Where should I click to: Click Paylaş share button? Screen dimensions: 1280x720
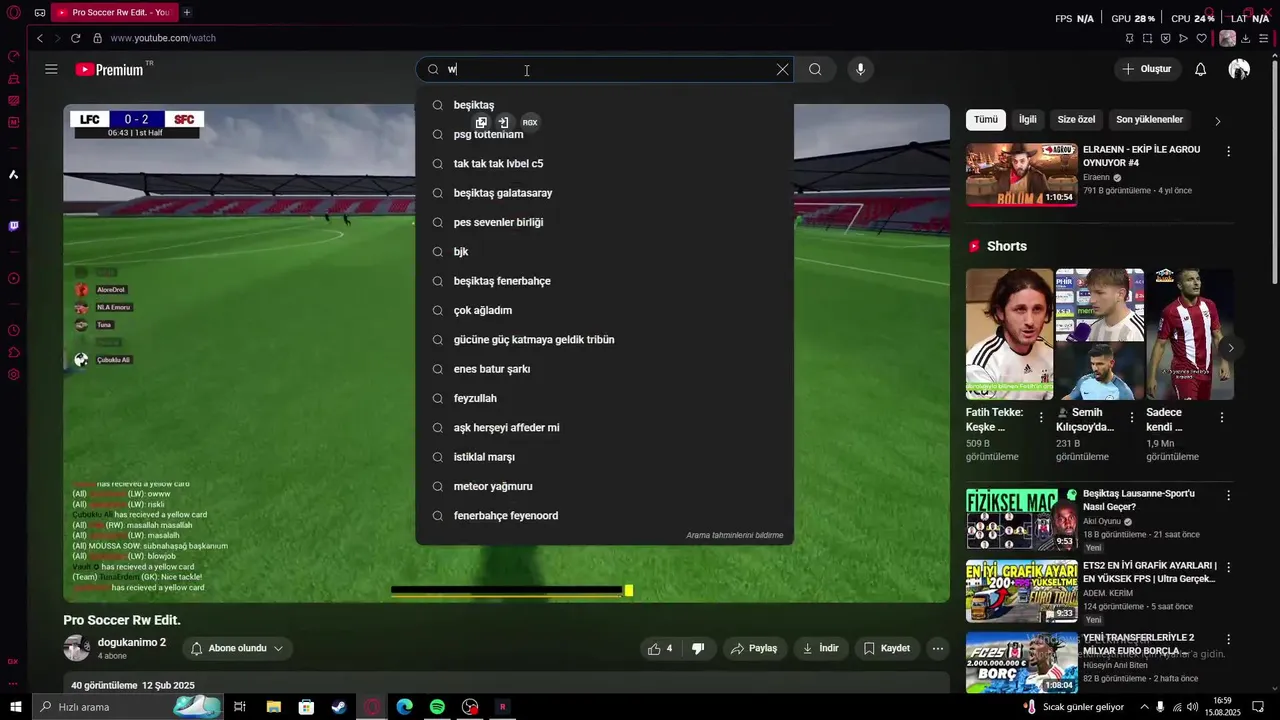point(754,648)
